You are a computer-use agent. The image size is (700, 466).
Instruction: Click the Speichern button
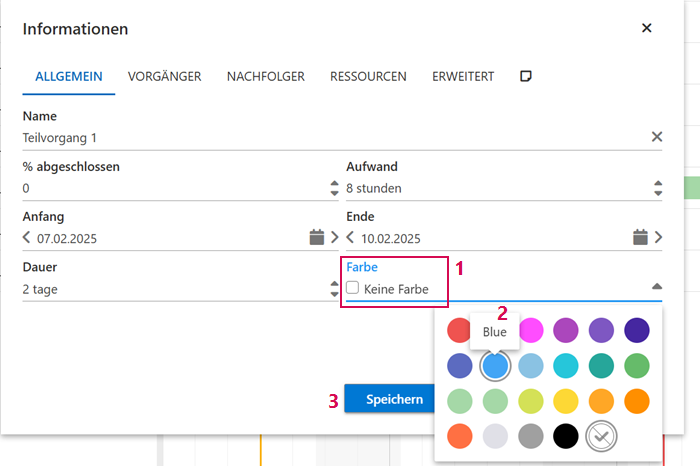coord(393,399)
